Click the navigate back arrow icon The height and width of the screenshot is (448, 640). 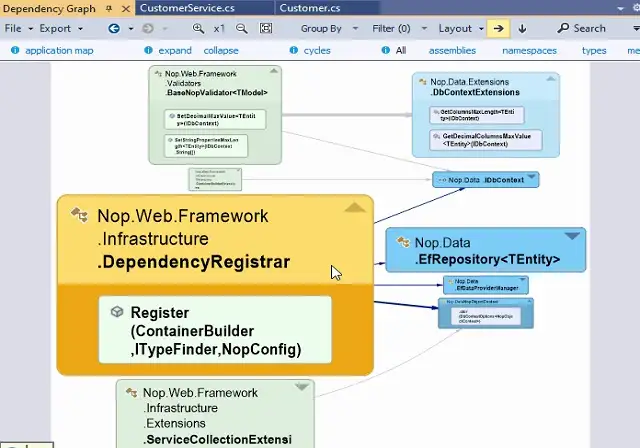click(113, 29)
